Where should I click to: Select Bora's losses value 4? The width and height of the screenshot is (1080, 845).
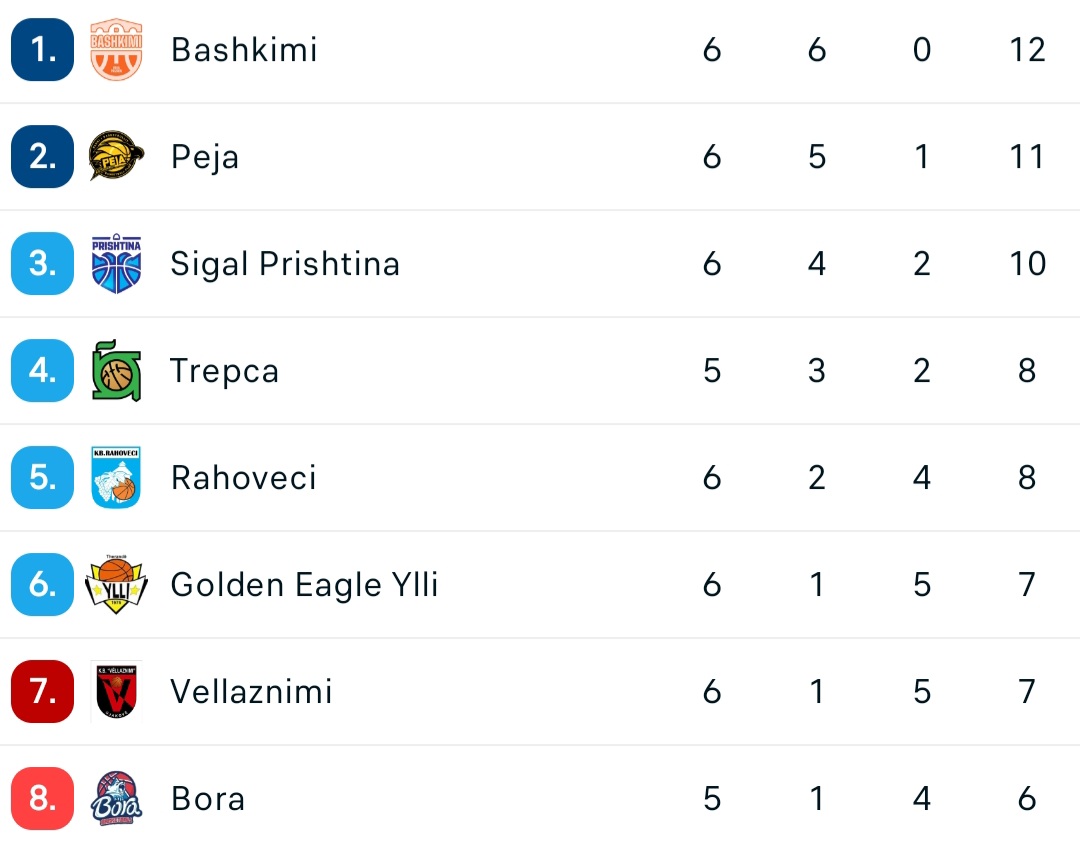click(922, 798)
